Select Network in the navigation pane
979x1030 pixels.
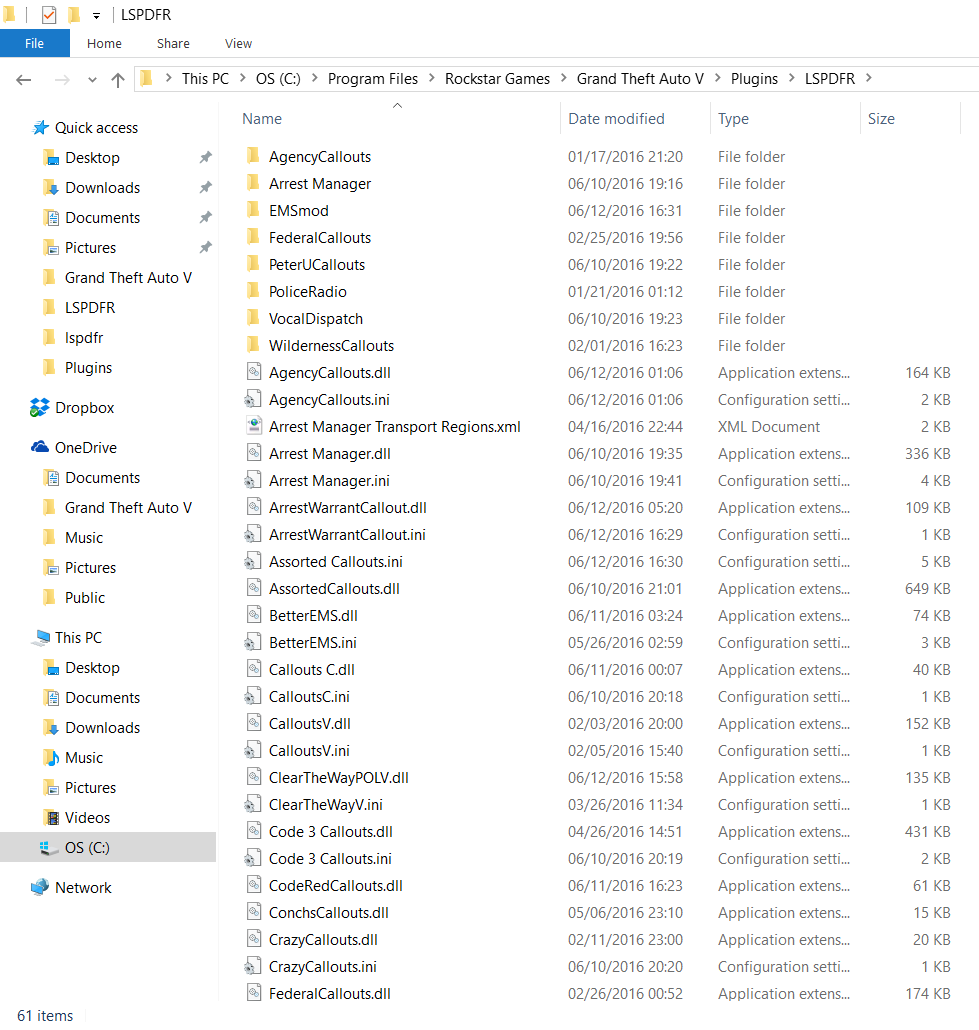(83, 888)
